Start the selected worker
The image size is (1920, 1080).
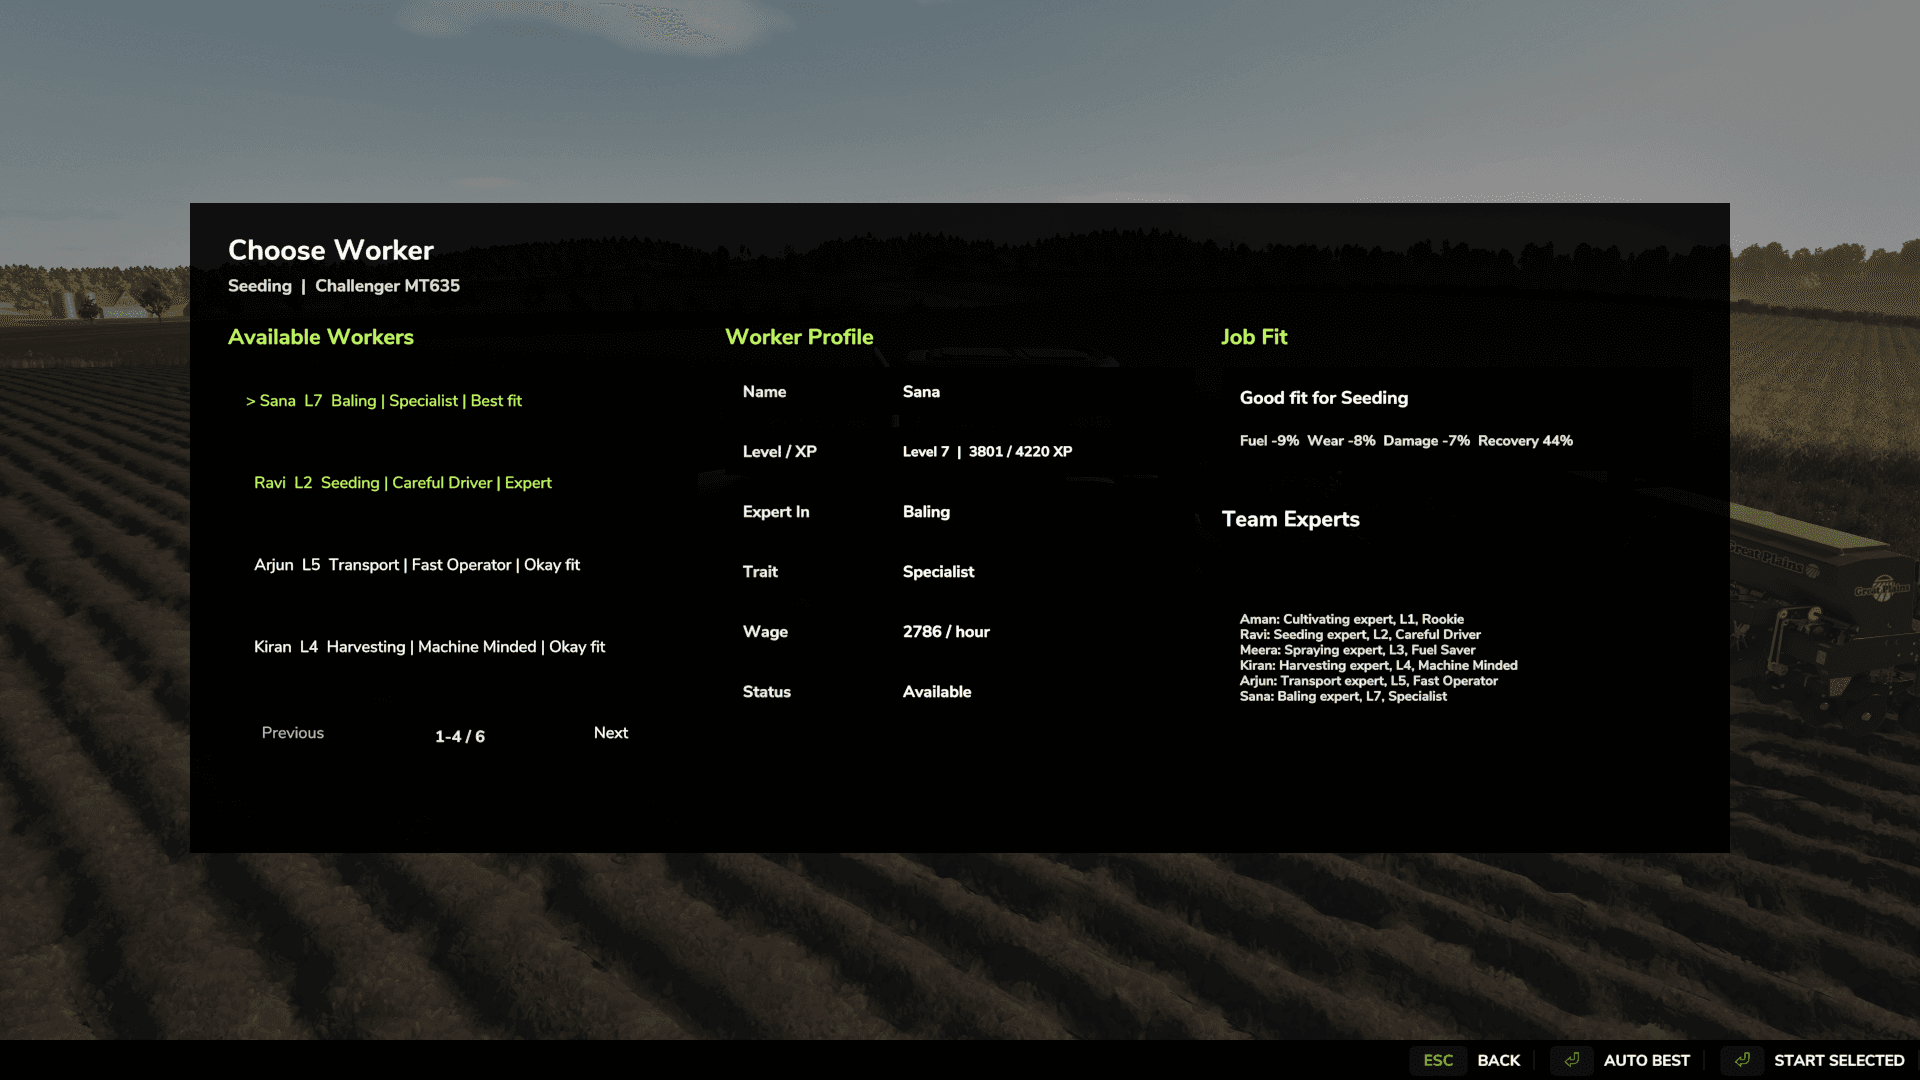click(1839, 1060)
